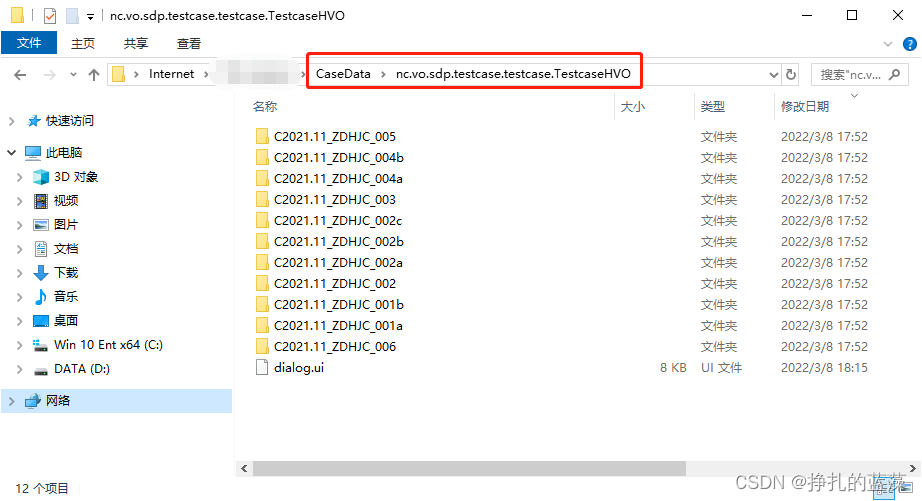Select the 3D 对象 cube icon

pyautogui.click(x=41, y=177)
